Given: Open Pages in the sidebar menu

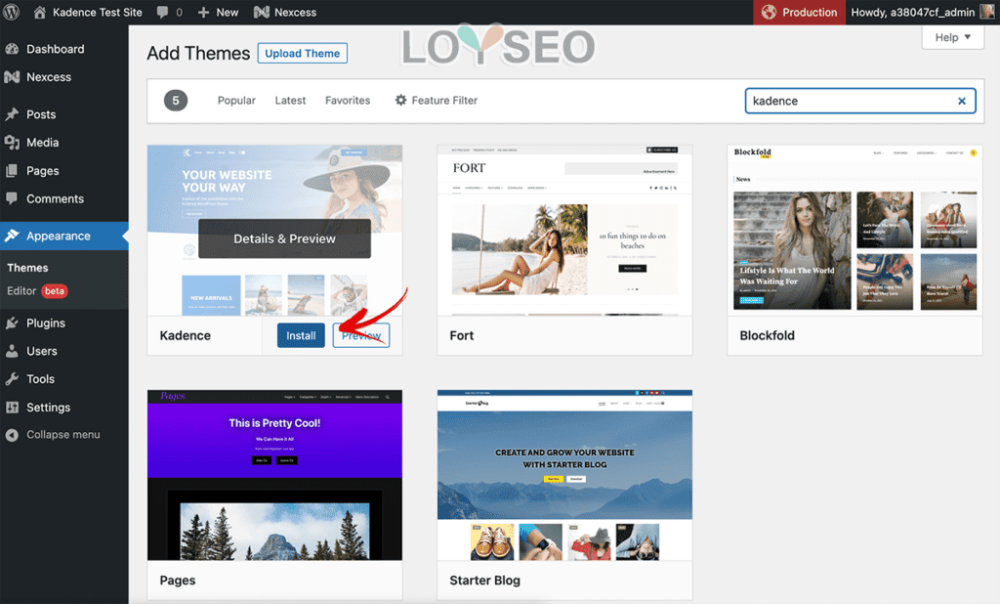Looking at the screenshot, I should (x=42, y=171).
